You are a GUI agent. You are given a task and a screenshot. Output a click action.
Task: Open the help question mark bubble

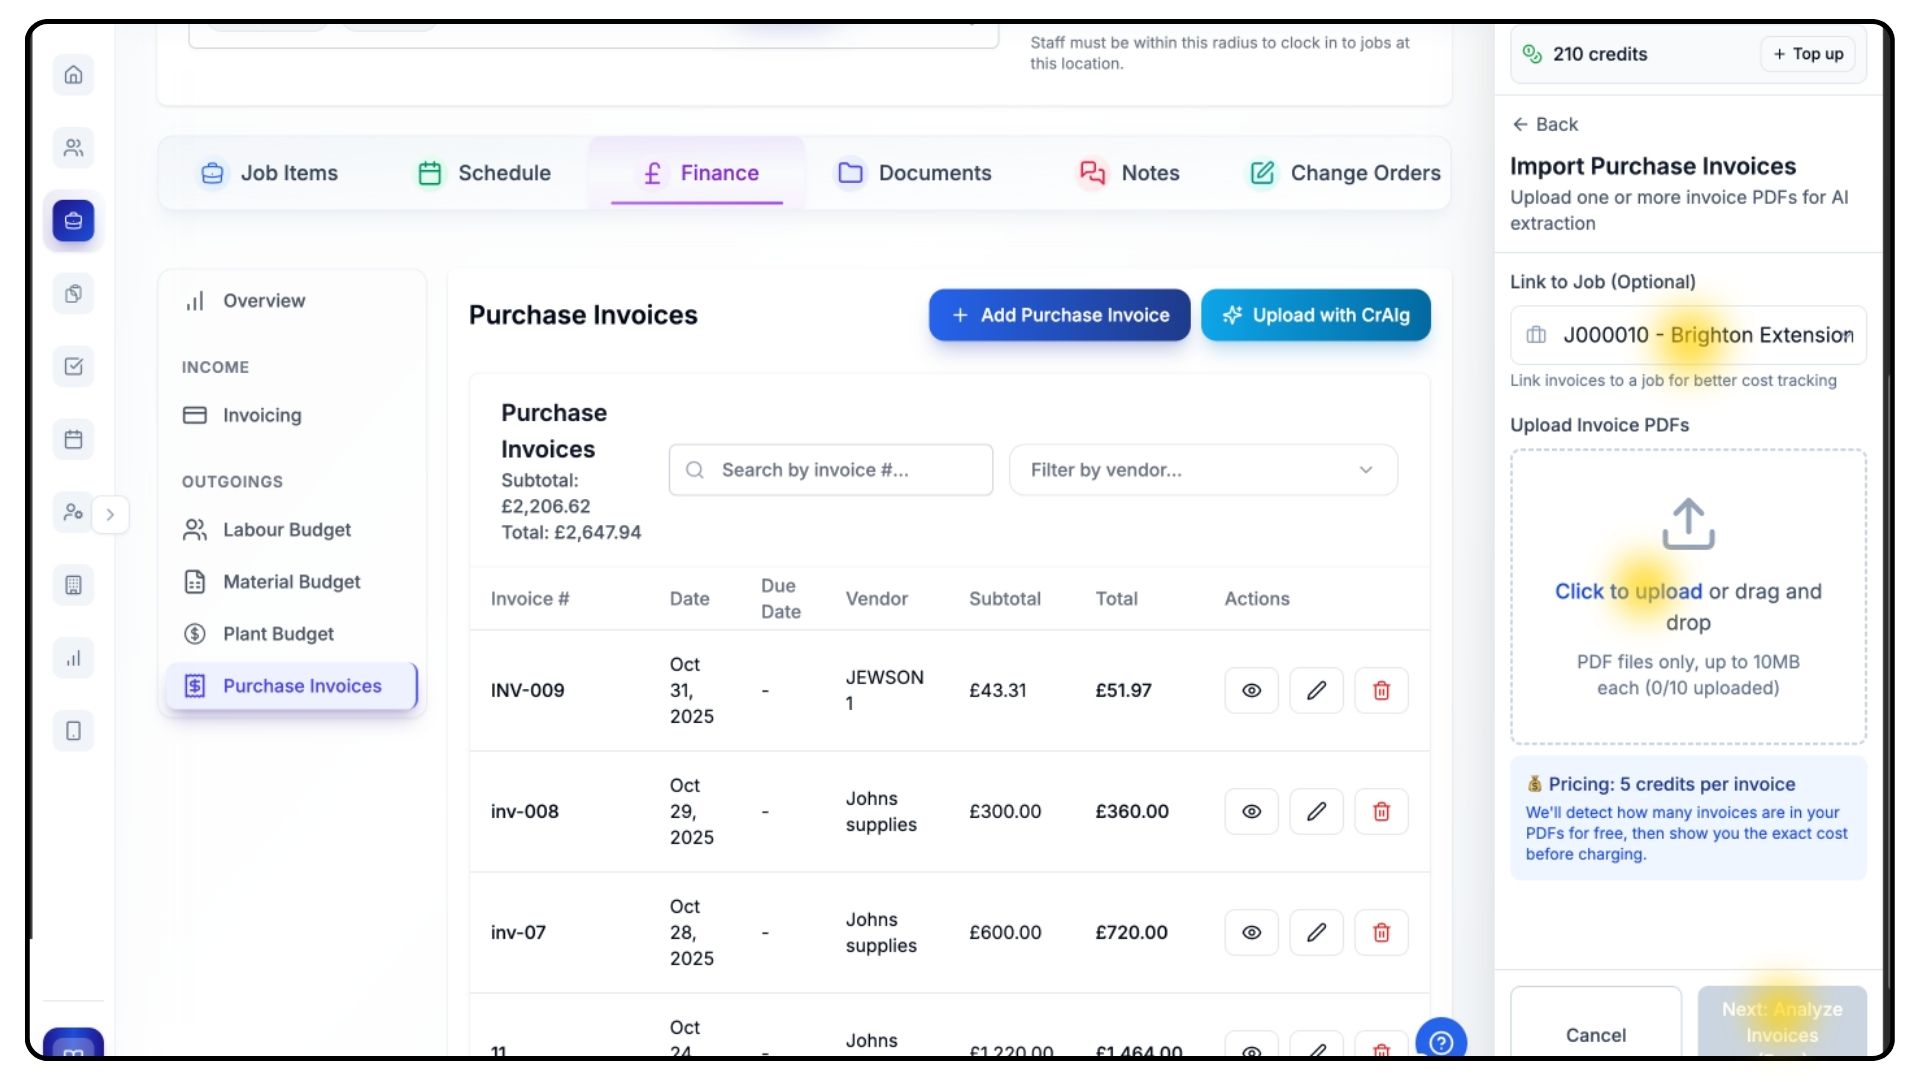pos(1441,1042)
